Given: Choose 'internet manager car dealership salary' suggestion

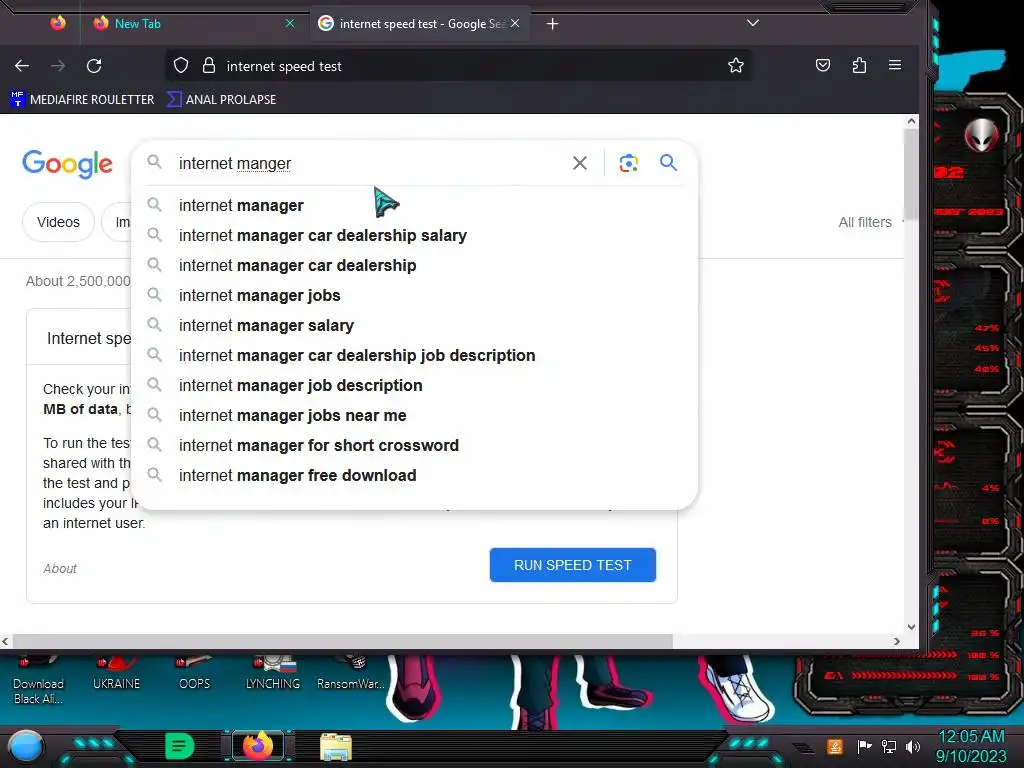Looking at the screenshot, I should pyautogui.click(x=415, y=235).
